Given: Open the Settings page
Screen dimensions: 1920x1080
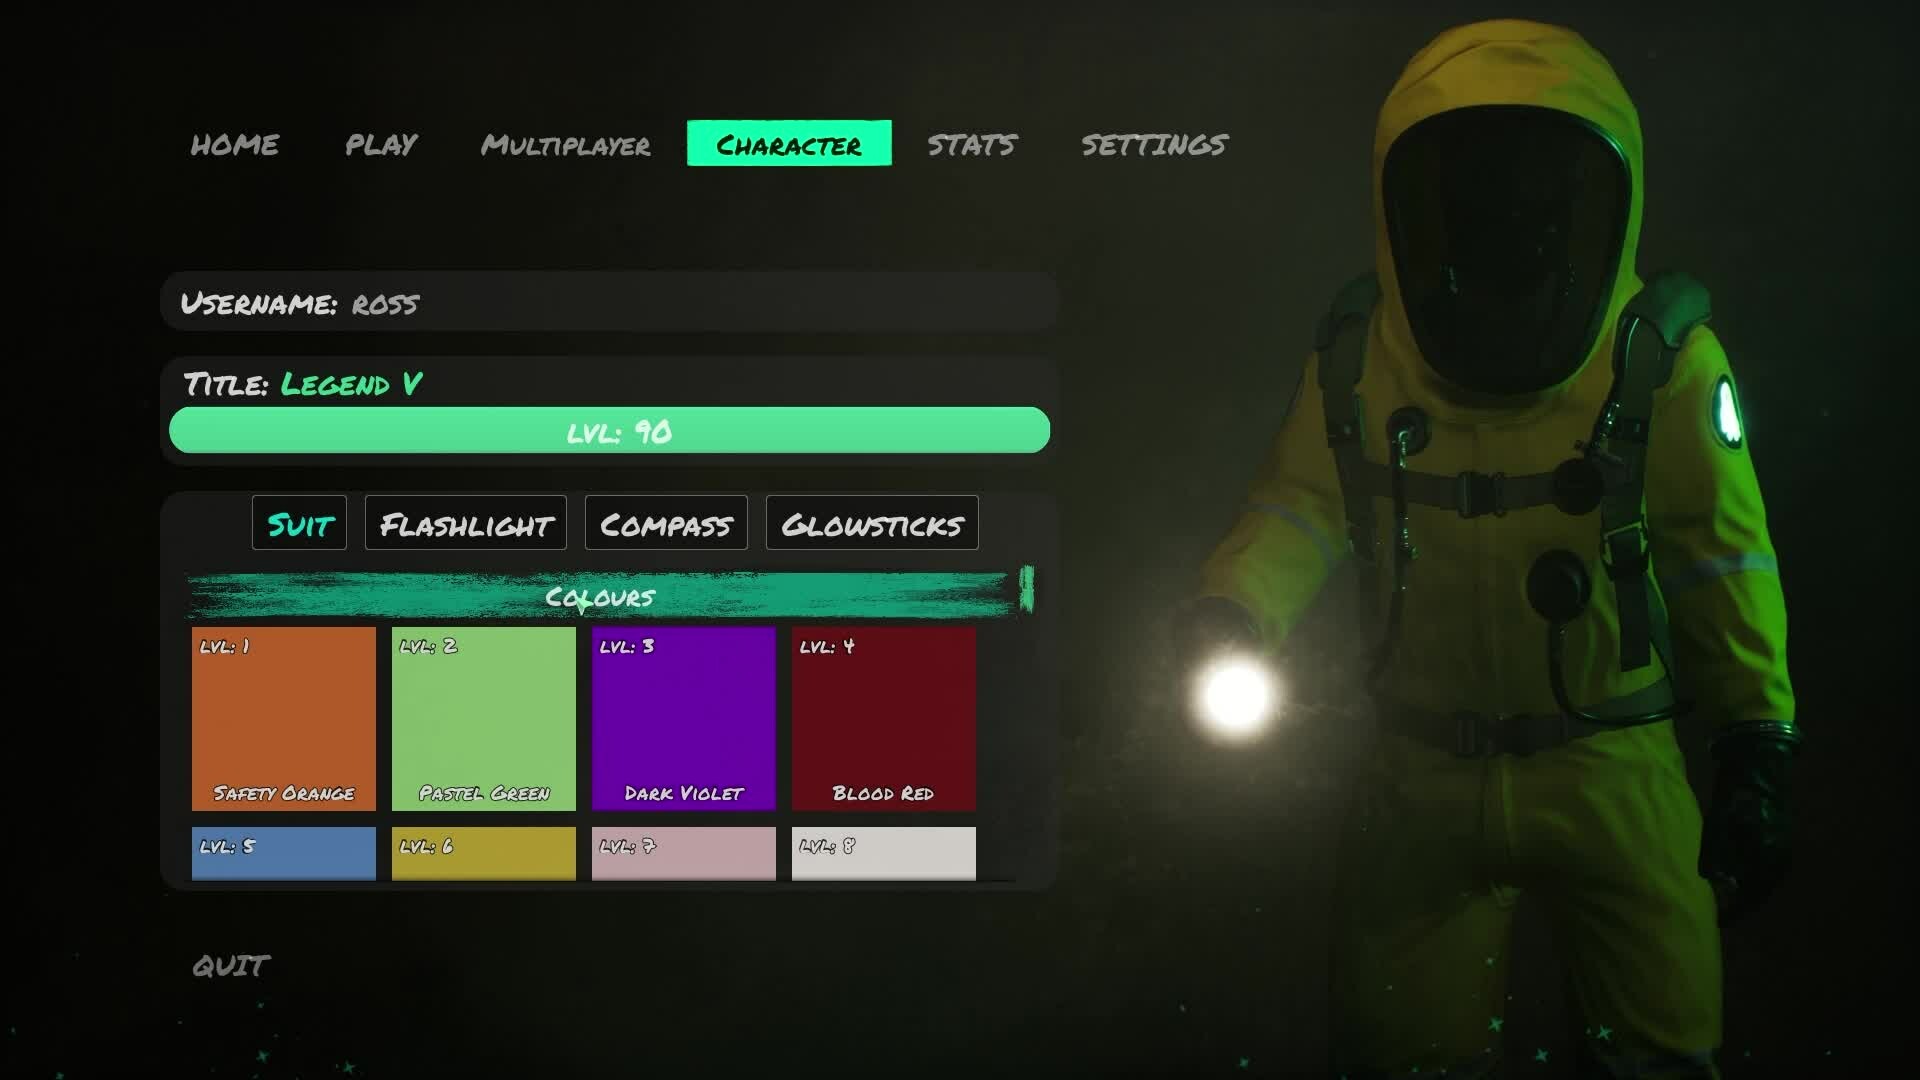Looking at the screenshot, I should (1154, 144).
